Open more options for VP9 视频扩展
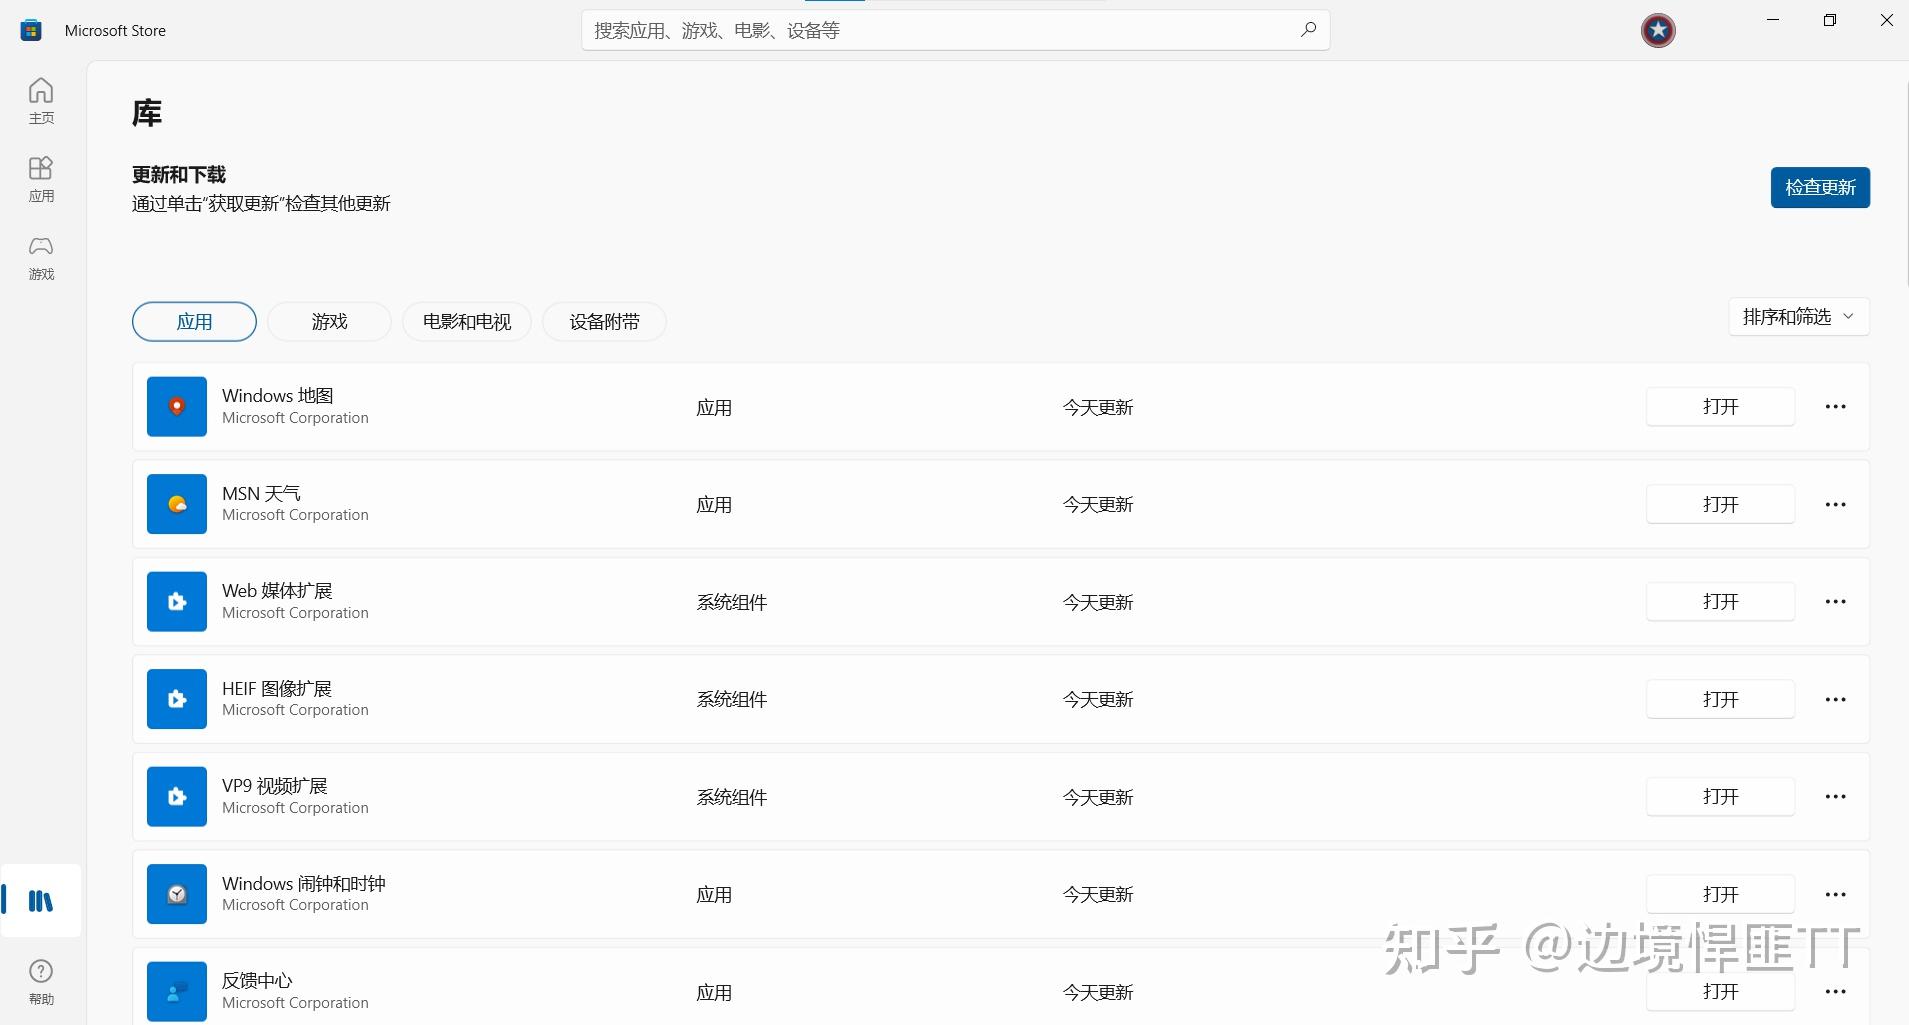This screenshot has height=1025, width=1909. pyautogui.click(x=1835, y=797)
